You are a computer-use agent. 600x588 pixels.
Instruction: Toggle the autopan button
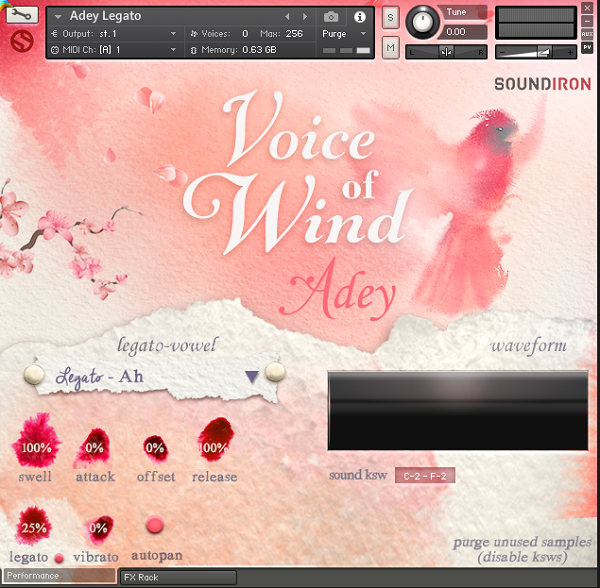click(155, 525)
